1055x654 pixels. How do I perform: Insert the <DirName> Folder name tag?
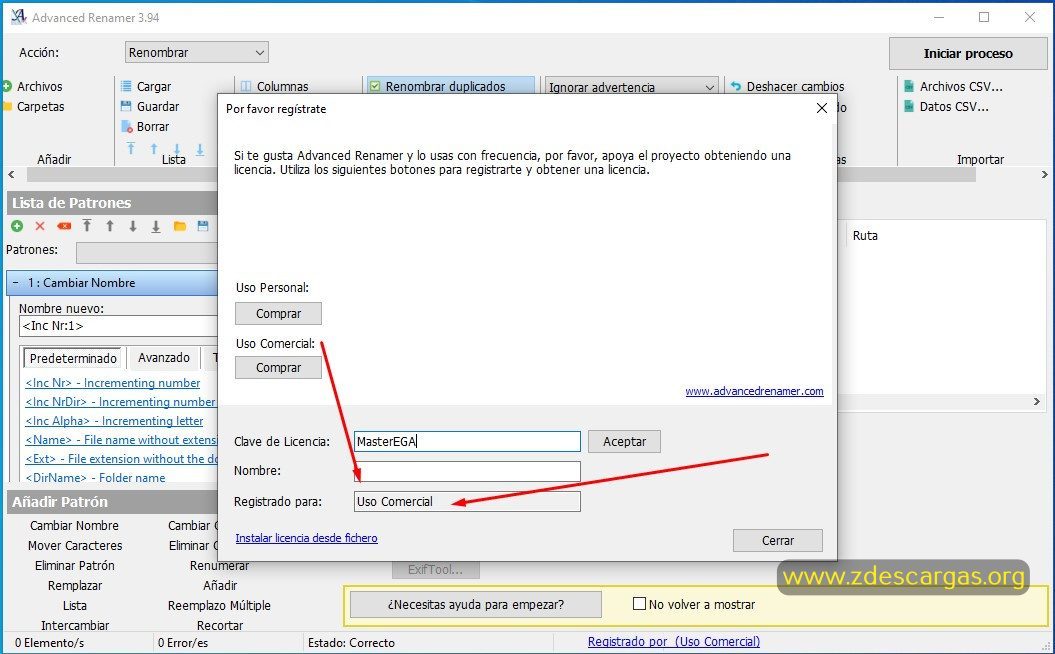(96, 477)
